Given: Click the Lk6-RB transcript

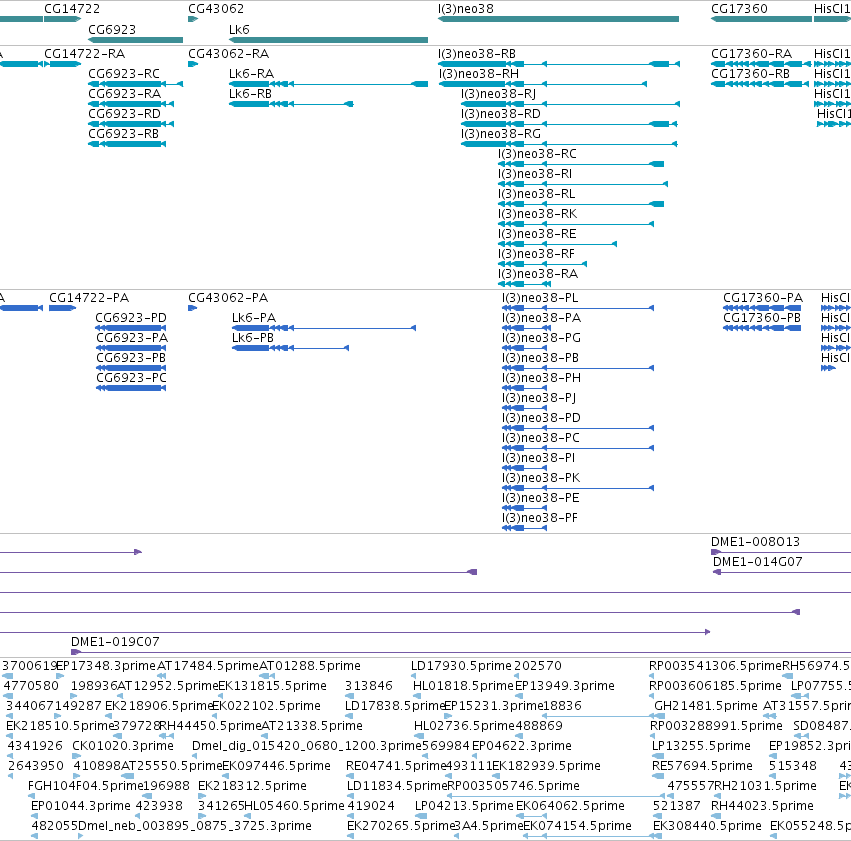Looking at the screenshot, I should tap(250, 94).
